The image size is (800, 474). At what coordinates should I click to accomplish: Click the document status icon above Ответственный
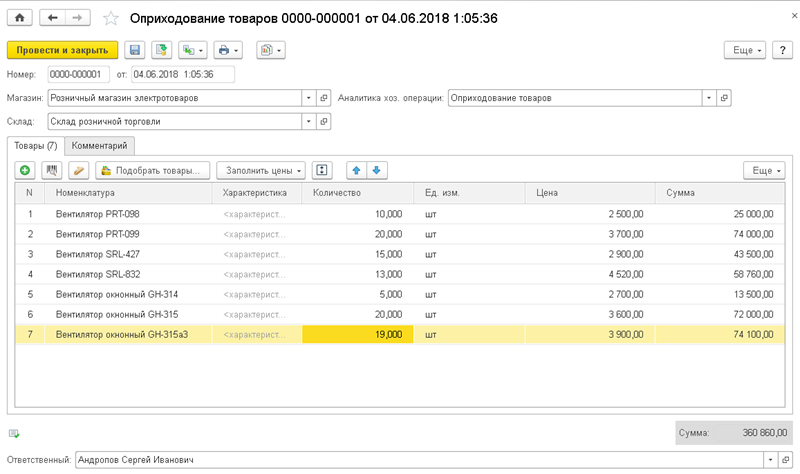[x=14, y=434]
